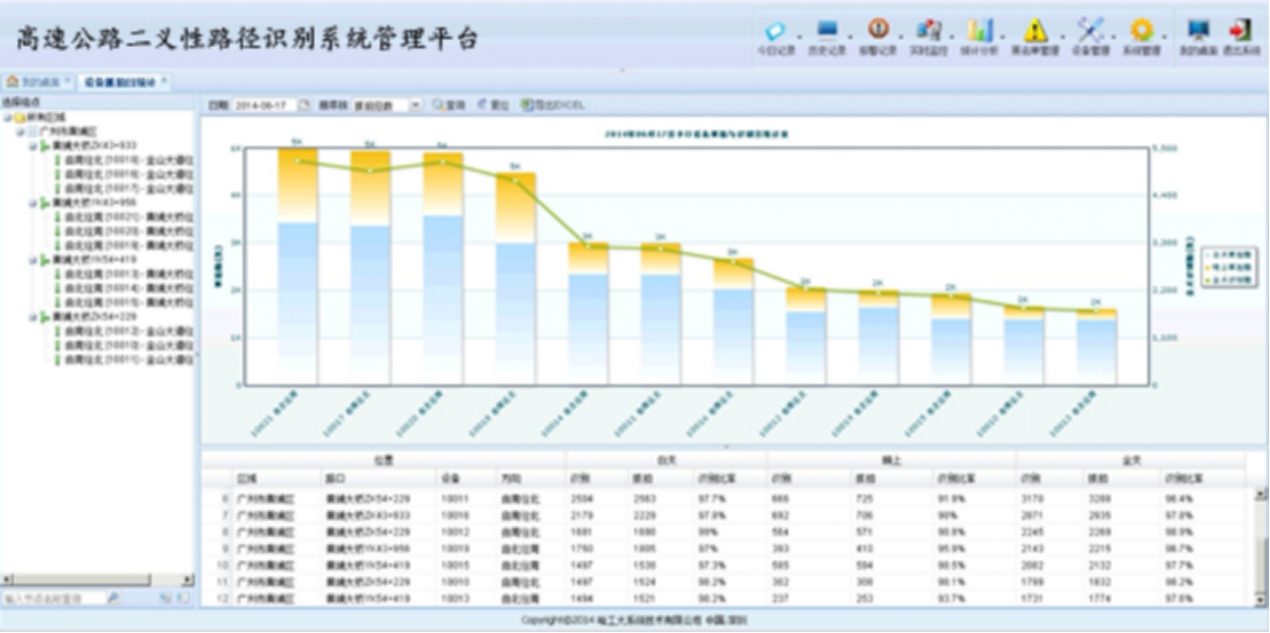Click the 重置 reset button
This screenshot has width=1270, height=633.
coord(494,105)
